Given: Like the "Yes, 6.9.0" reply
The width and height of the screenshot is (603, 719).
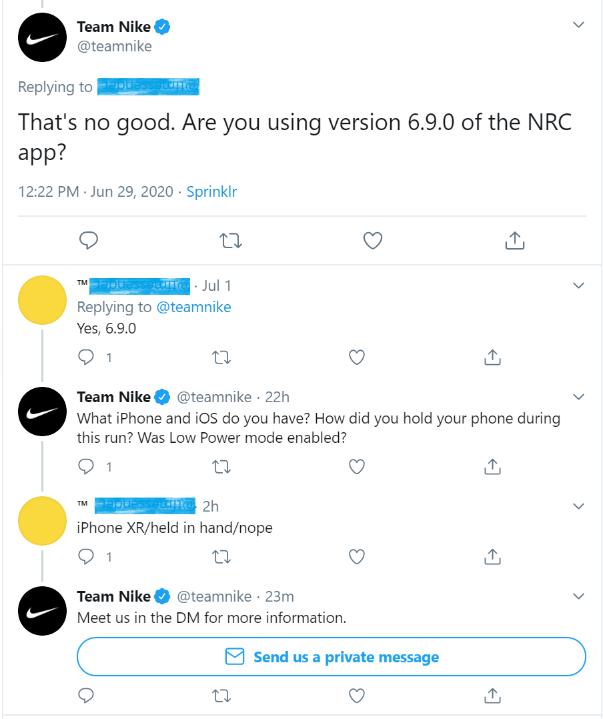Looking at the screenshot, I should pyautogui.click(x=357, y=356).
